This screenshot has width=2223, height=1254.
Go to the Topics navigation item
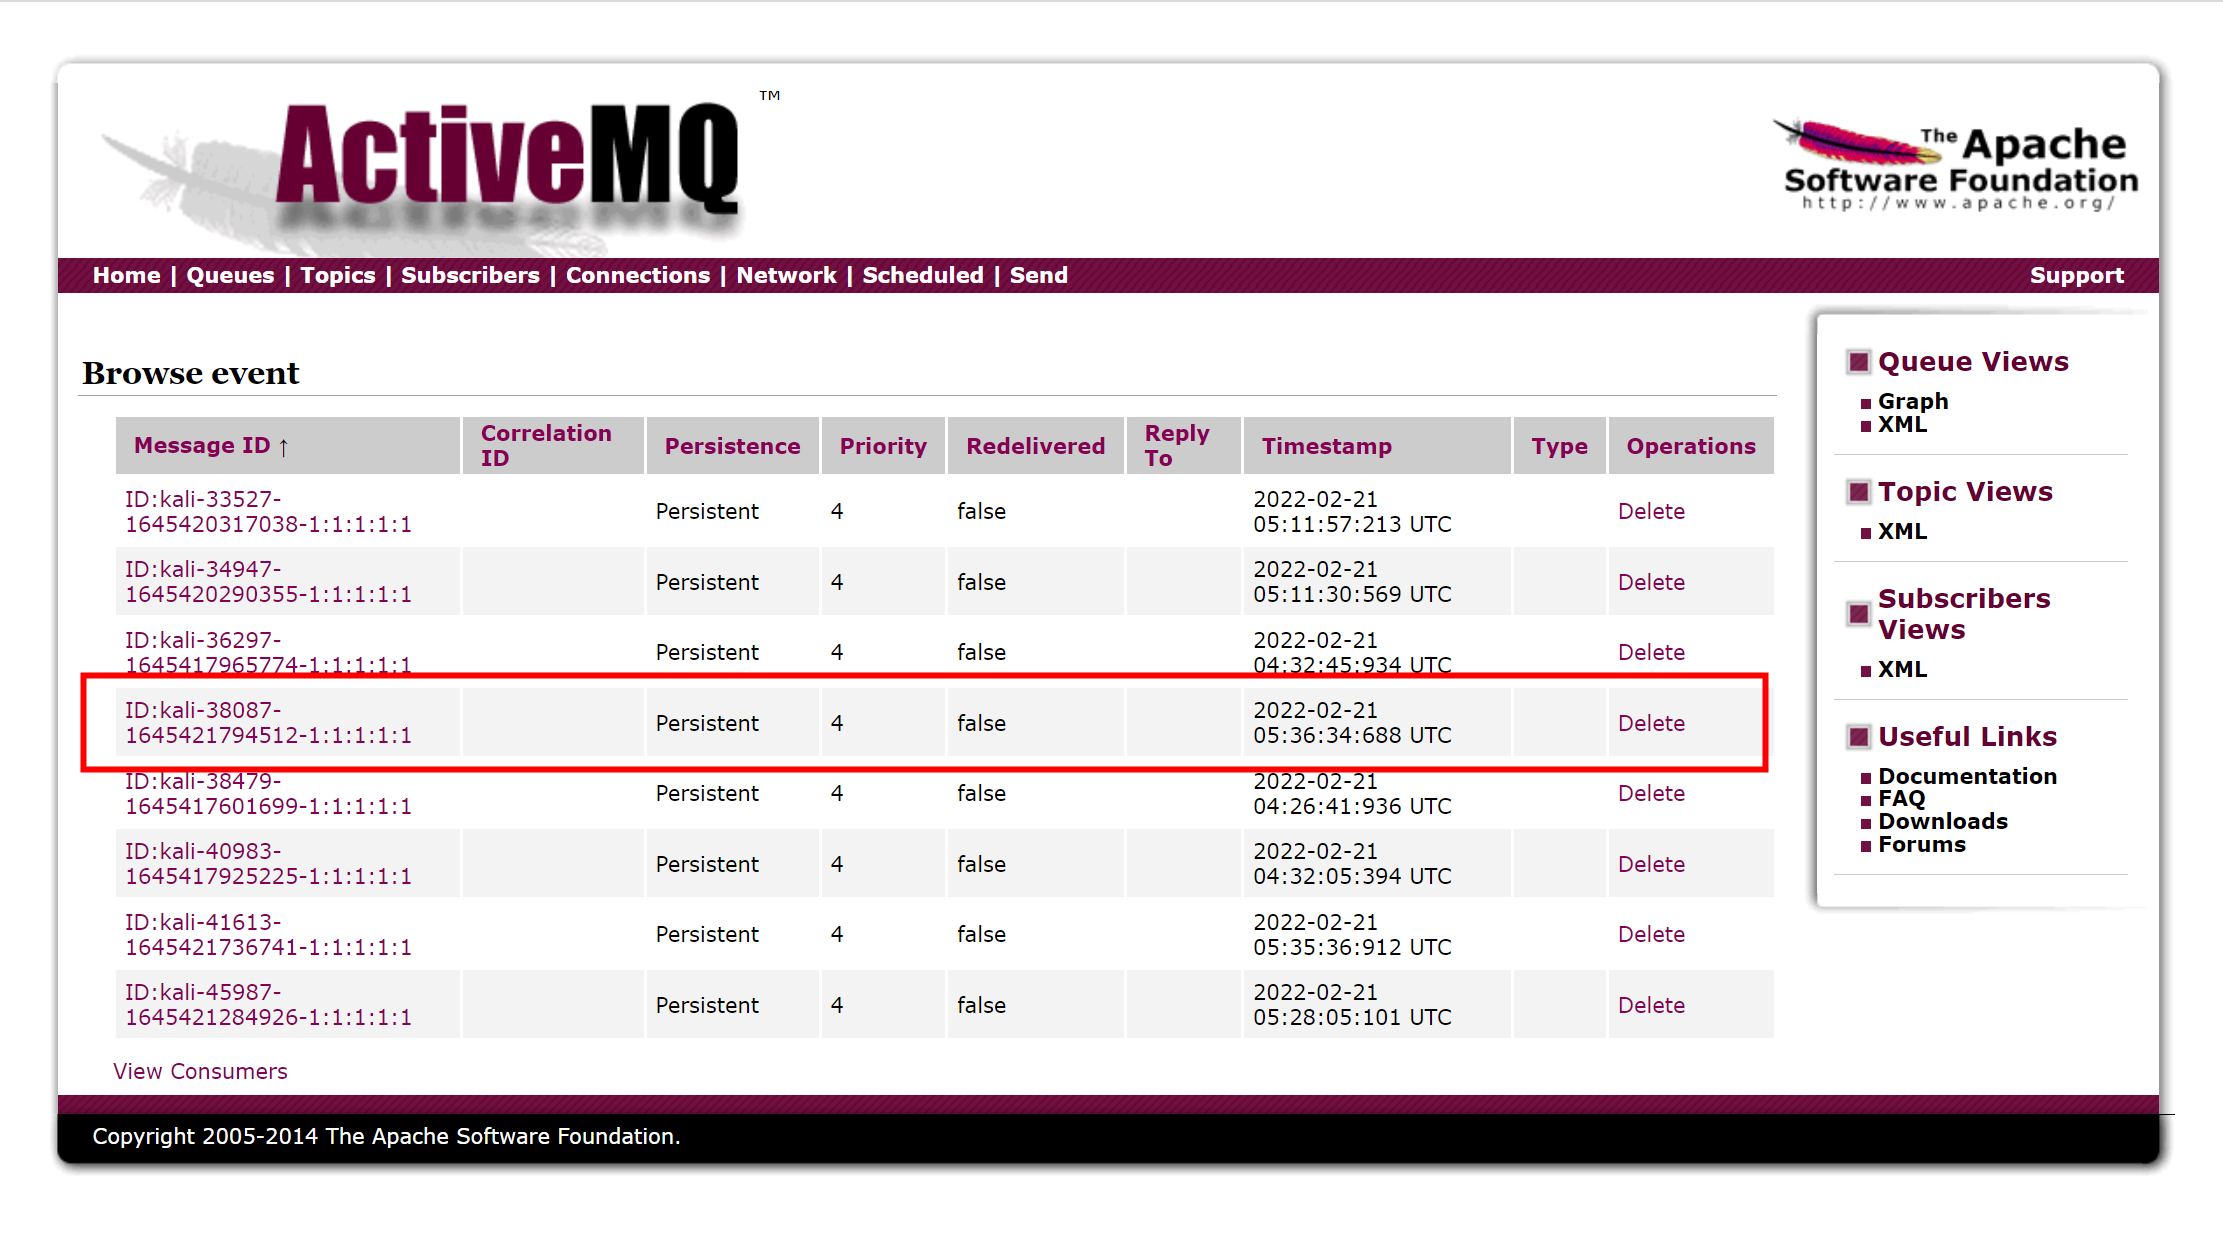coord(338,275)
